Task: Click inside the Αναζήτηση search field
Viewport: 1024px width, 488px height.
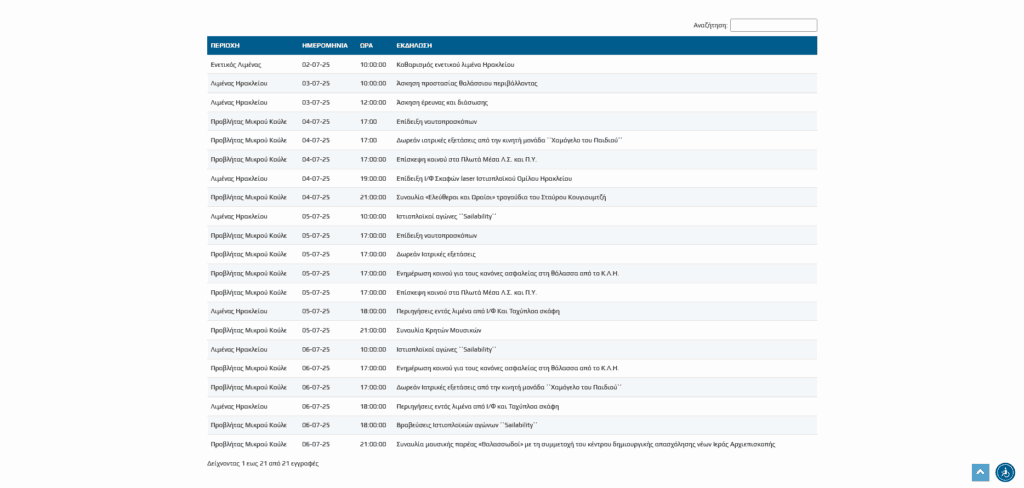Action: [x=773, y=25]
